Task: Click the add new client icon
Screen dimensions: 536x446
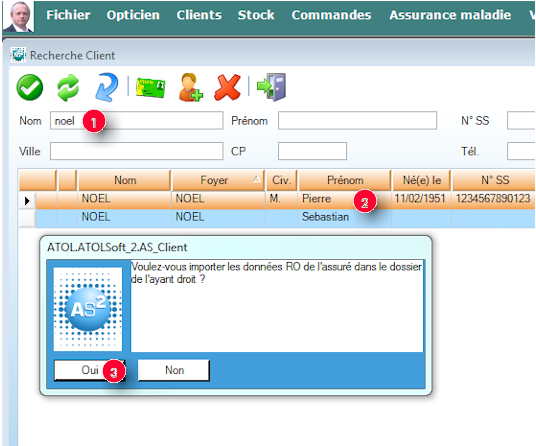Action: coord(190,87)
